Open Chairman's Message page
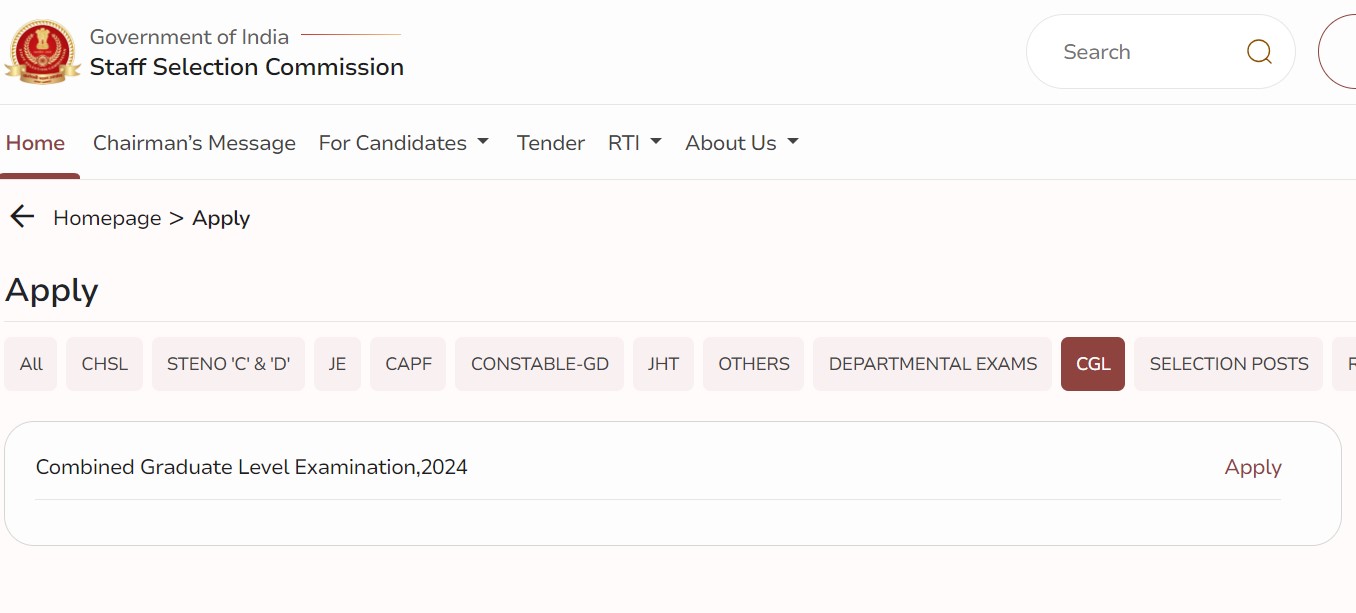 pos(194,143)
